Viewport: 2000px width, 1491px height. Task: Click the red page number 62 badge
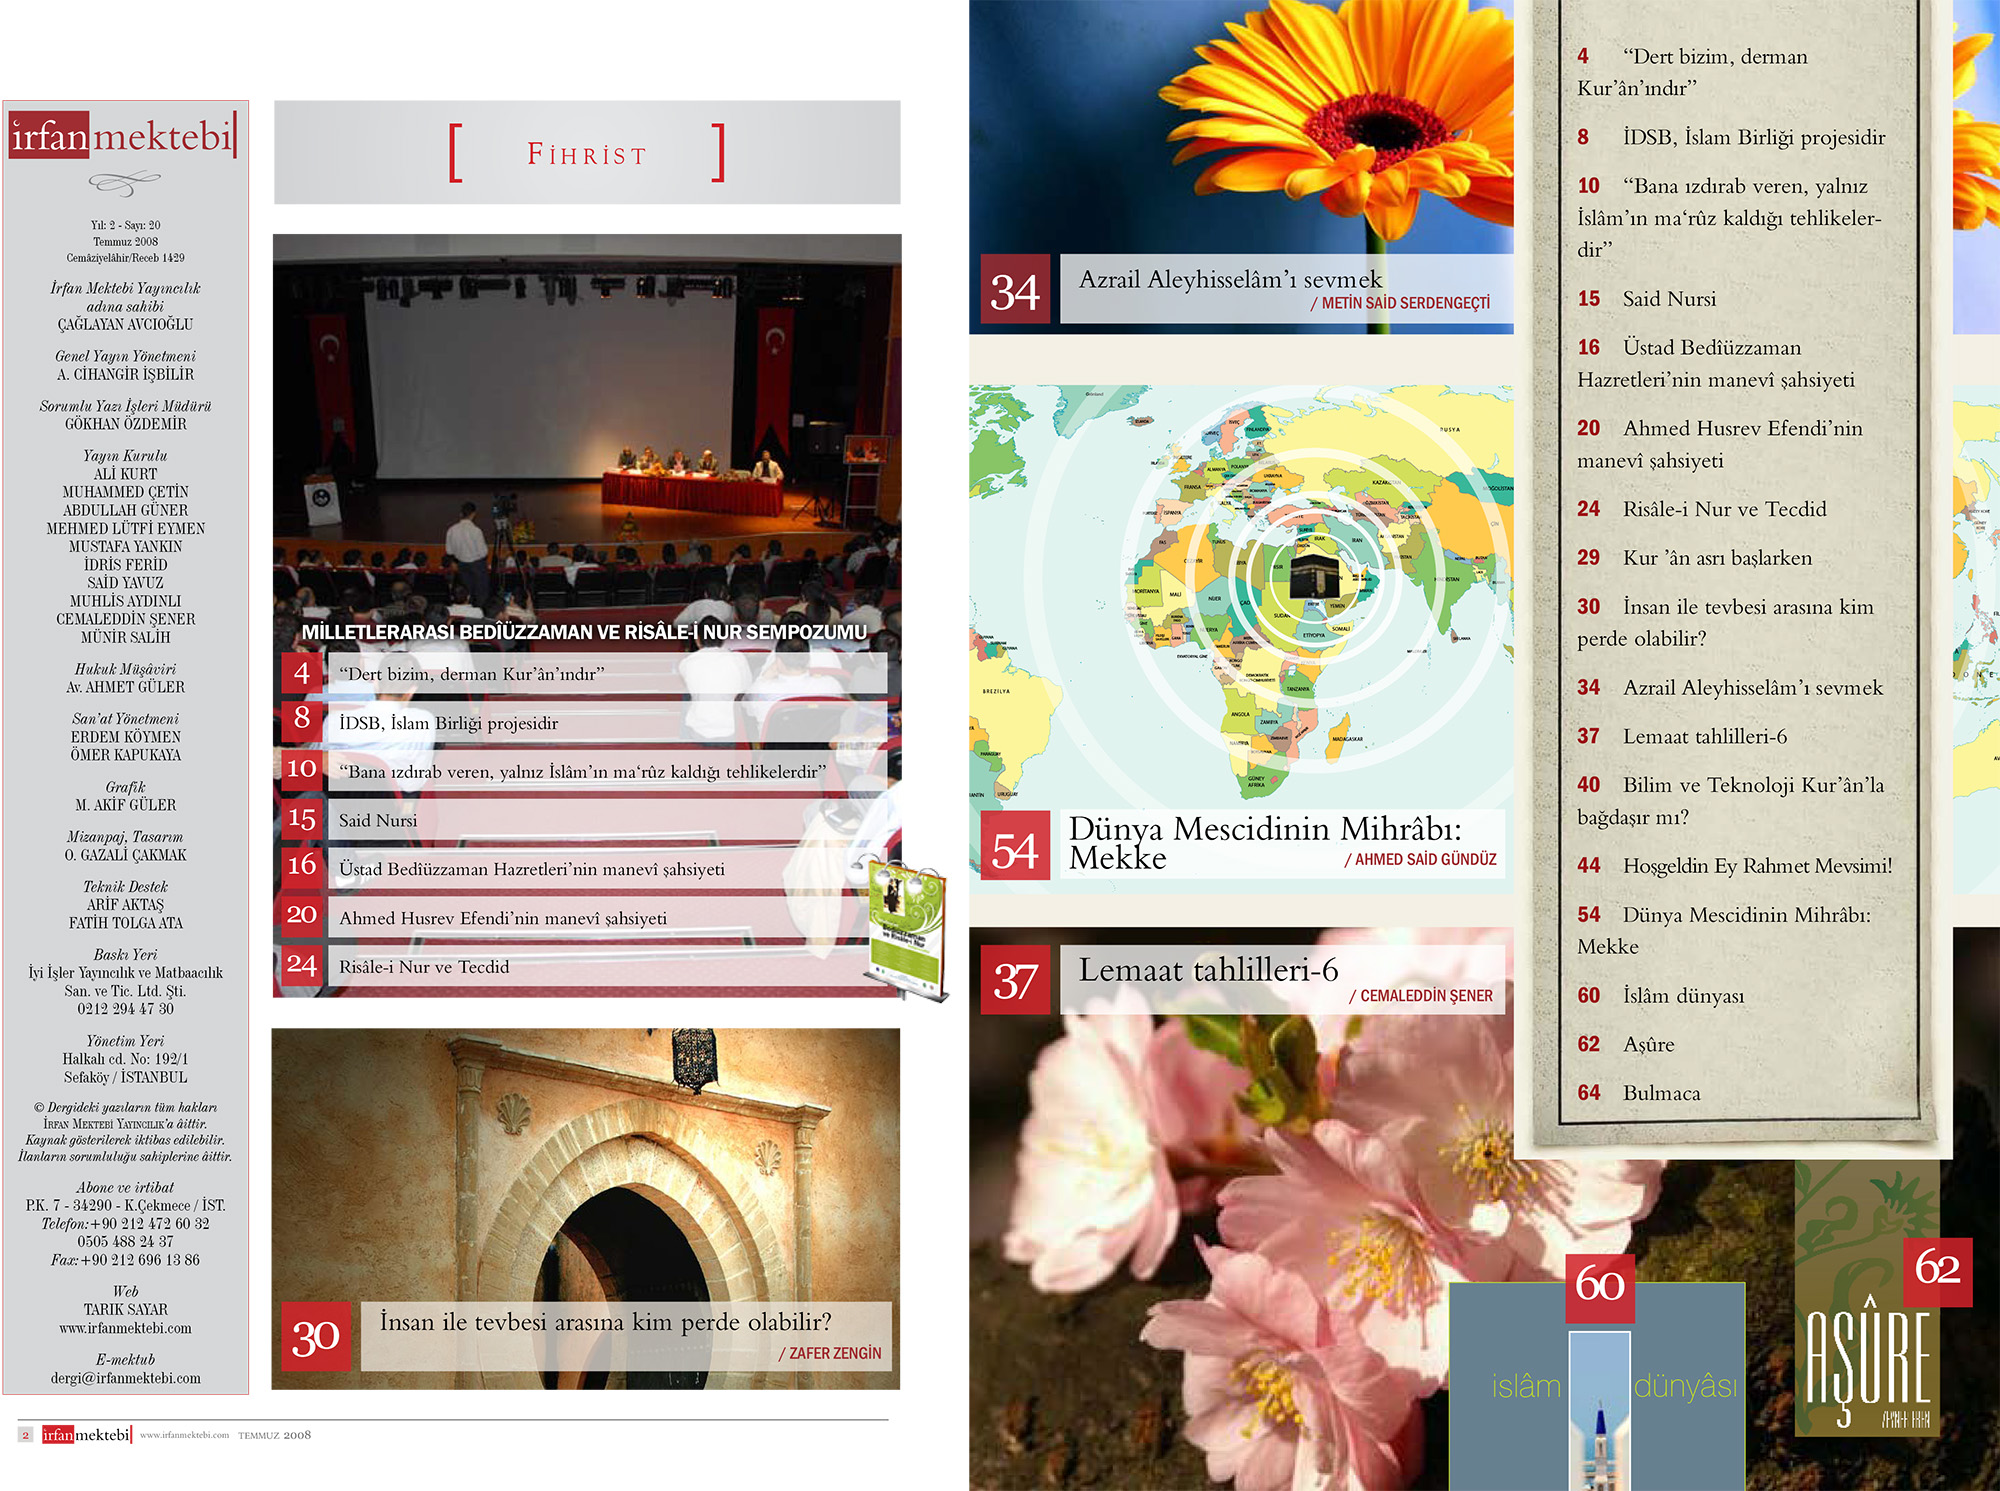pyautogui.click(x=1937, y=1271)
